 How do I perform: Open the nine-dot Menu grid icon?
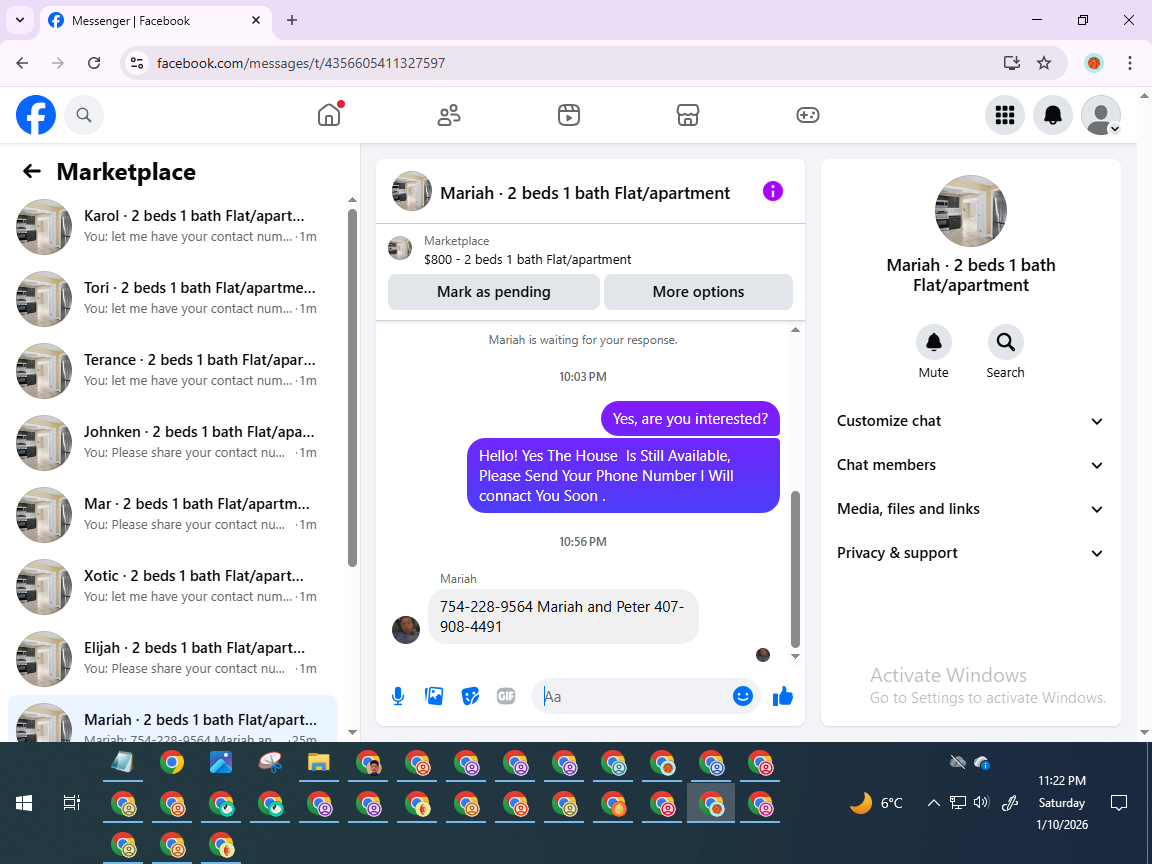click(x=1004, y=115)
